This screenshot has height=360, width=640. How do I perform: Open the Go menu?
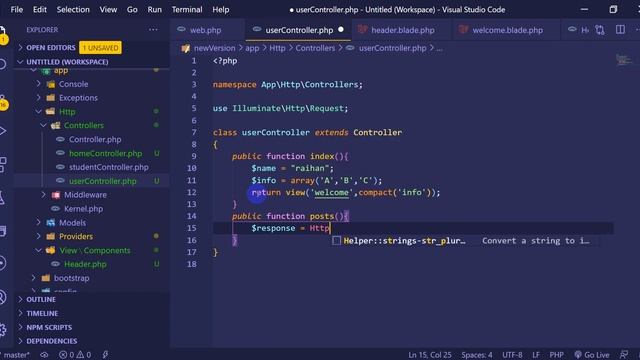pos(132,9)
